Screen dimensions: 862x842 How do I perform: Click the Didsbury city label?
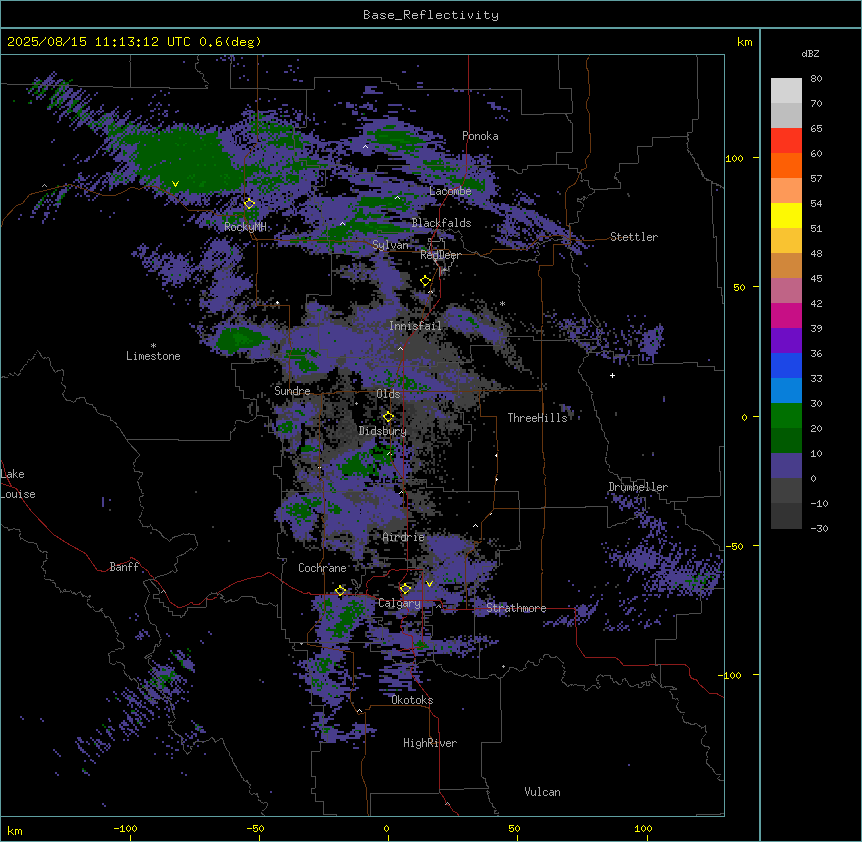pyautogui.click(x=383, y=431)
